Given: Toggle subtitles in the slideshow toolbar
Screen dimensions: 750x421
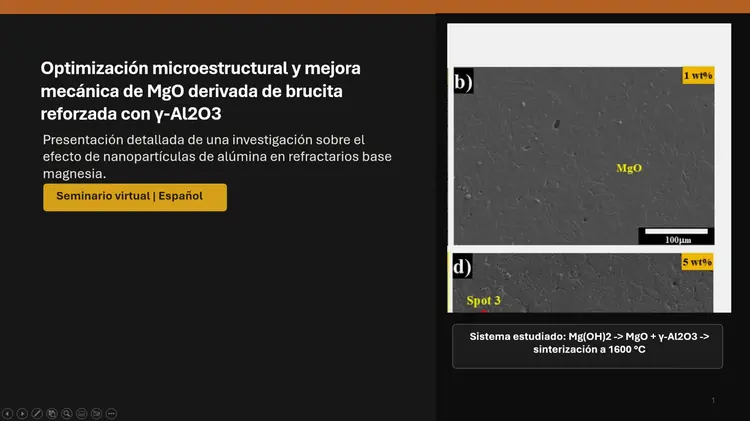Looking at the screenshot, I should pos(82,413).
